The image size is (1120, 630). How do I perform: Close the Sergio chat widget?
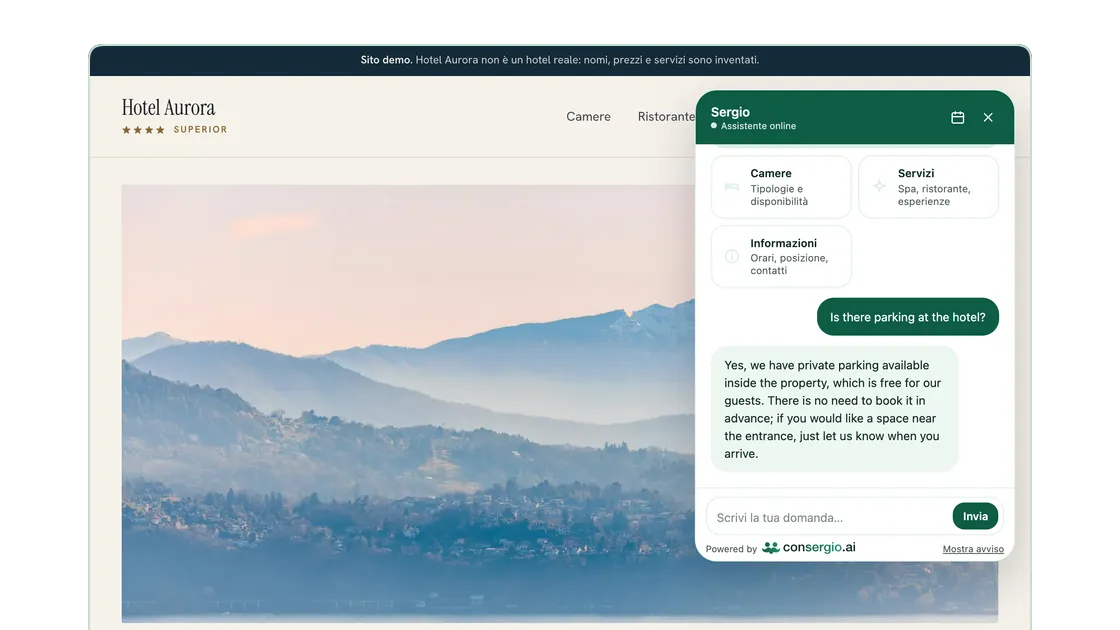coord(988,117)
